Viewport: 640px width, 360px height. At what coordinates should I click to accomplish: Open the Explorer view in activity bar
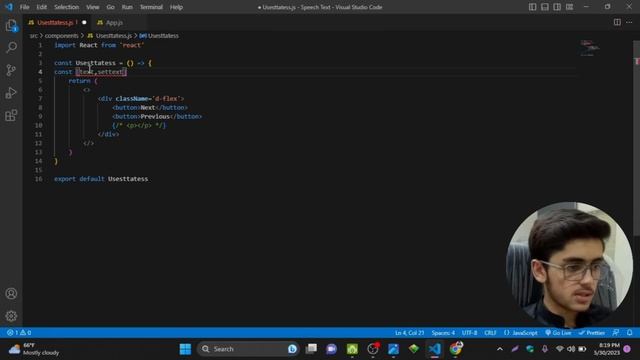click(11, 26)
